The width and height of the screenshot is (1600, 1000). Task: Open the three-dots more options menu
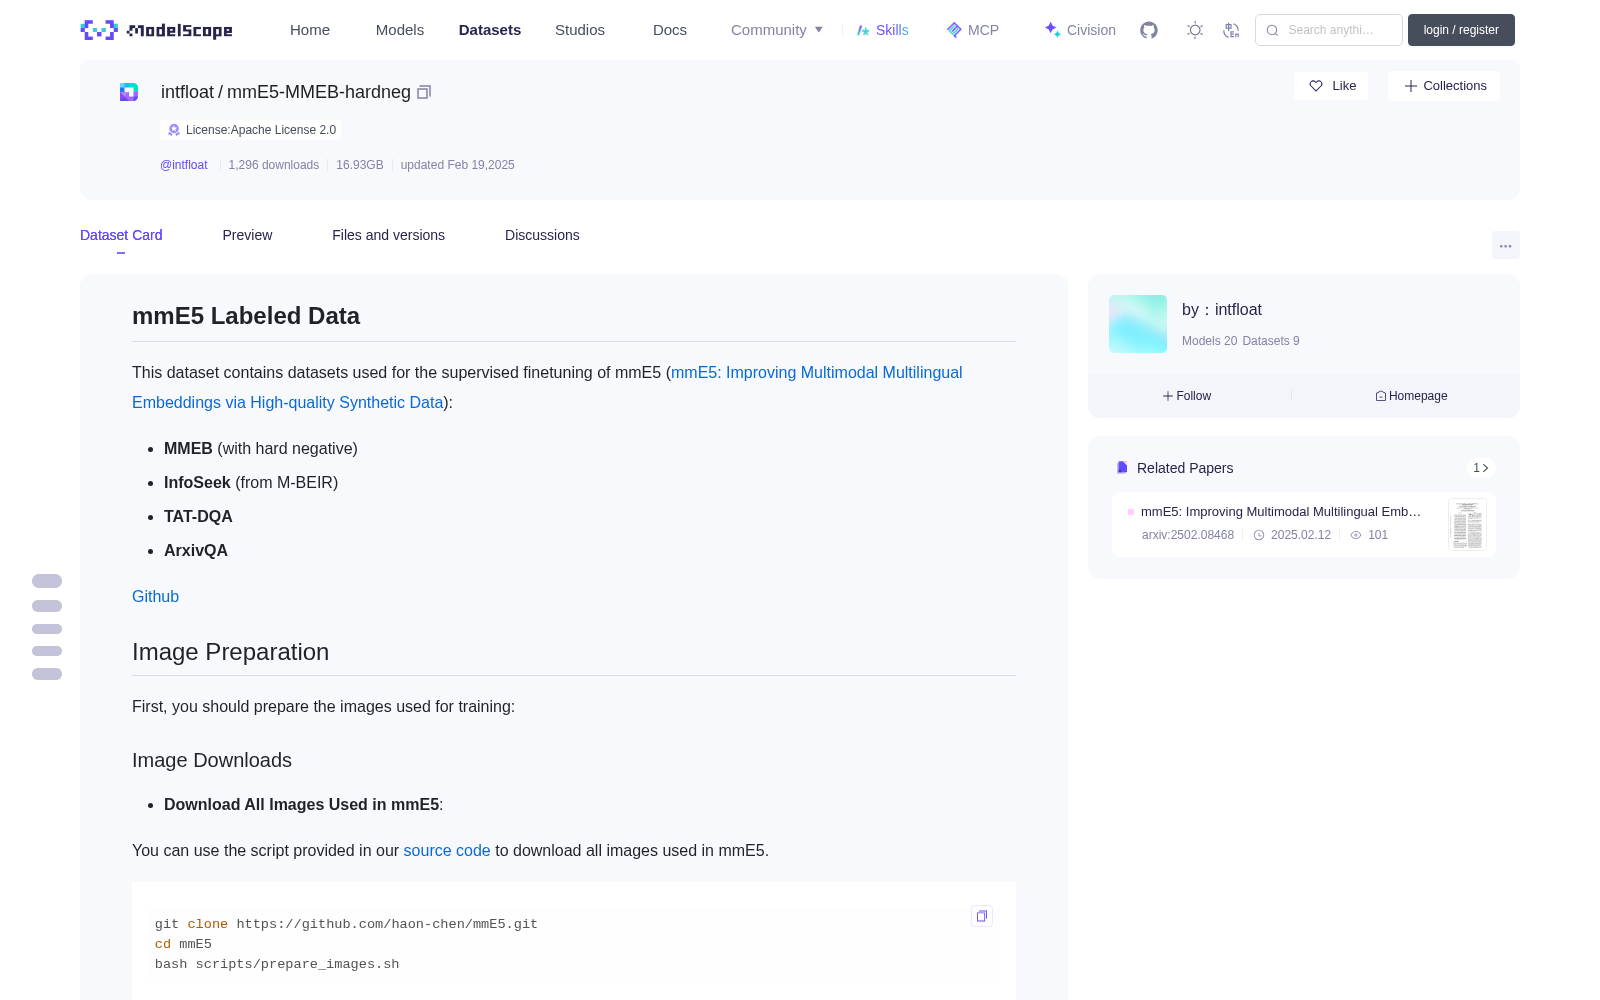tap(1505, 245)
